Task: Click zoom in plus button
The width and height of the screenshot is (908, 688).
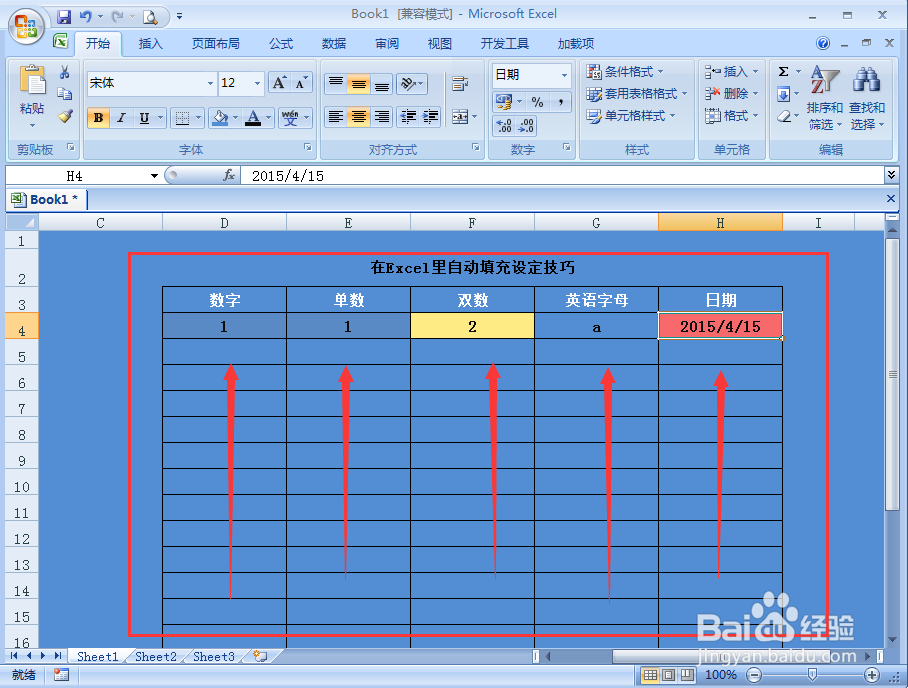Action: (x=872, y=675)
